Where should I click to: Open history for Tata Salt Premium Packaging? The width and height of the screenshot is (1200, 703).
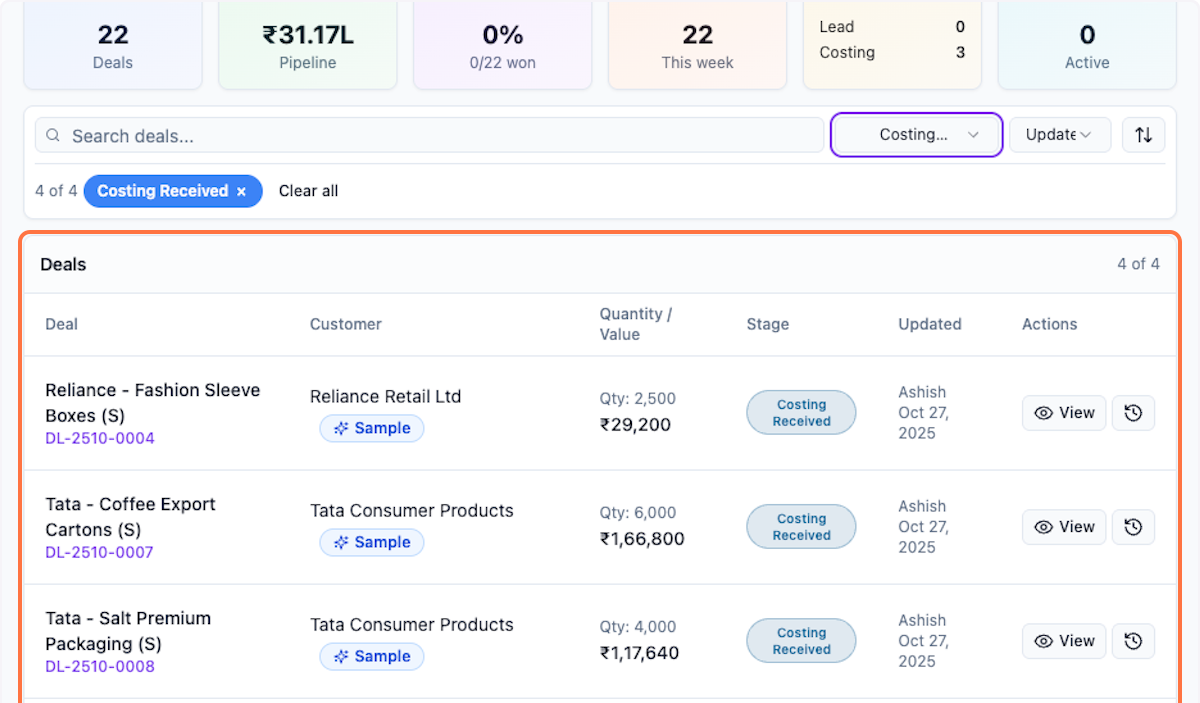point(1133,641)
